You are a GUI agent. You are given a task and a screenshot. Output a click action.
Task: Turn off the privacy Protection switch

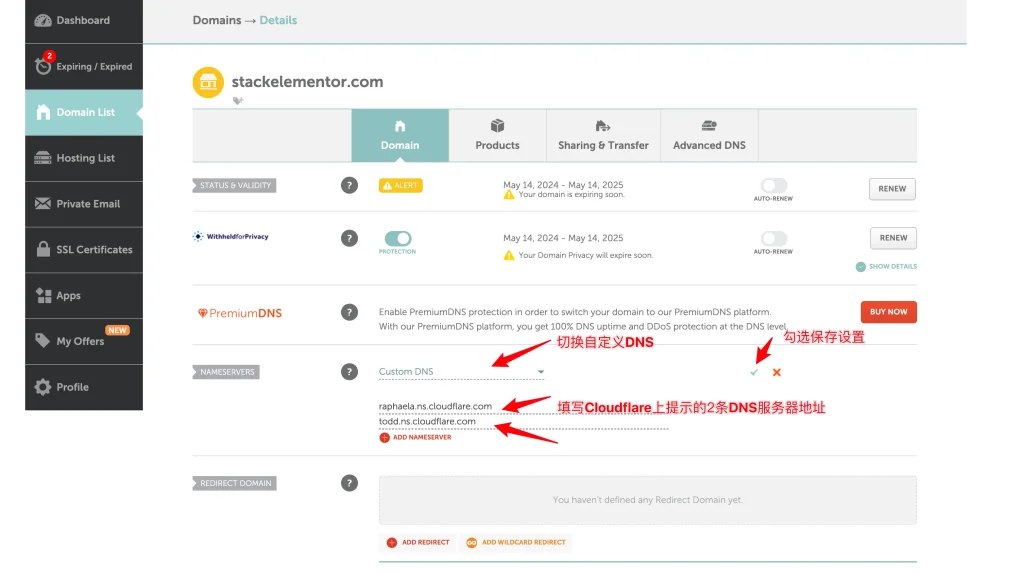[x=398, y=239]
